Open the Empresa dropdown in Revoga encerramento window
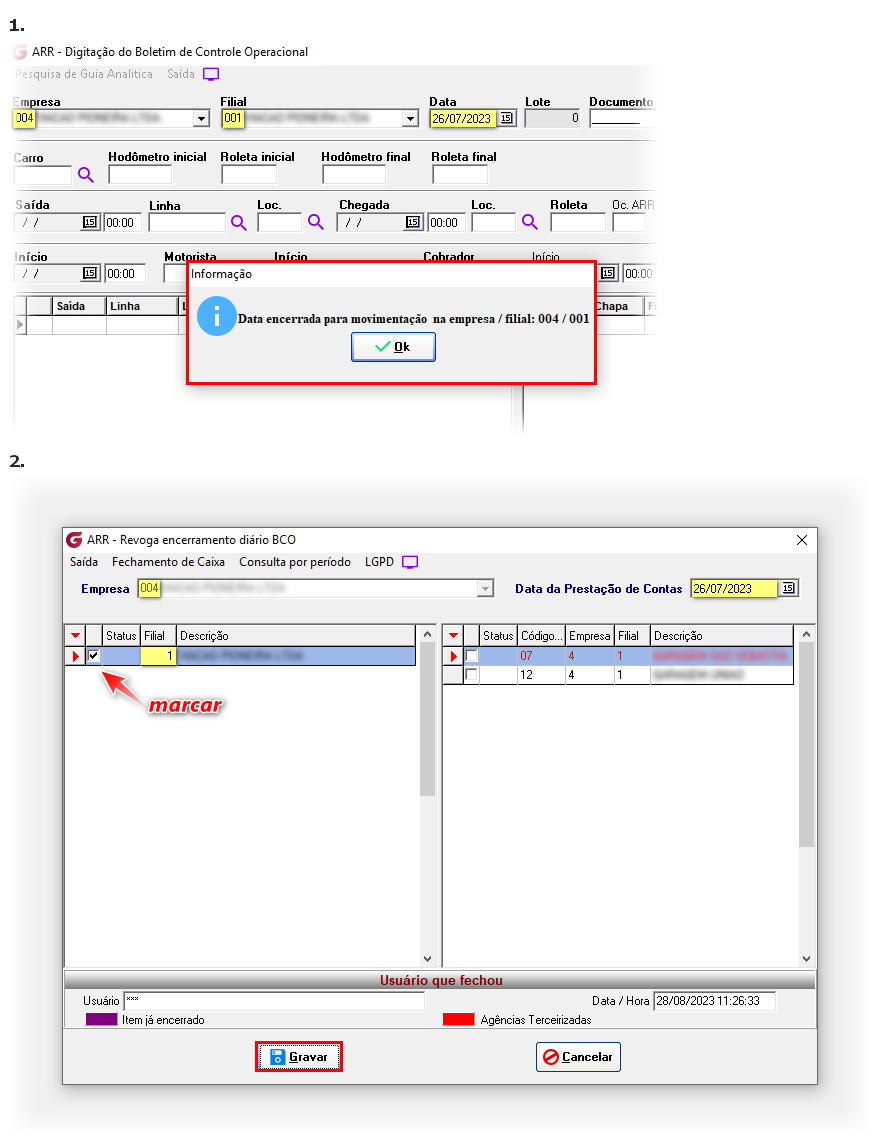The height and width of the screenshot is (1146, 880). point(485,588)
